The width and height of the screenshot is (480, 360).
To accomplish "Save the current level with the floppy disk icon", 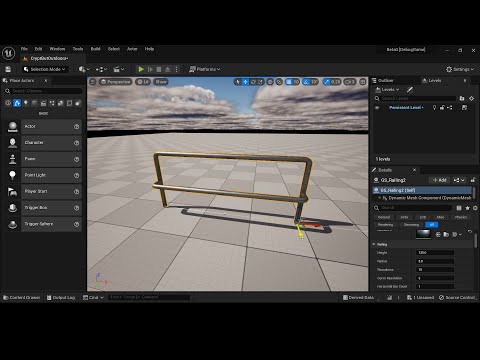I will coord(8,69).
